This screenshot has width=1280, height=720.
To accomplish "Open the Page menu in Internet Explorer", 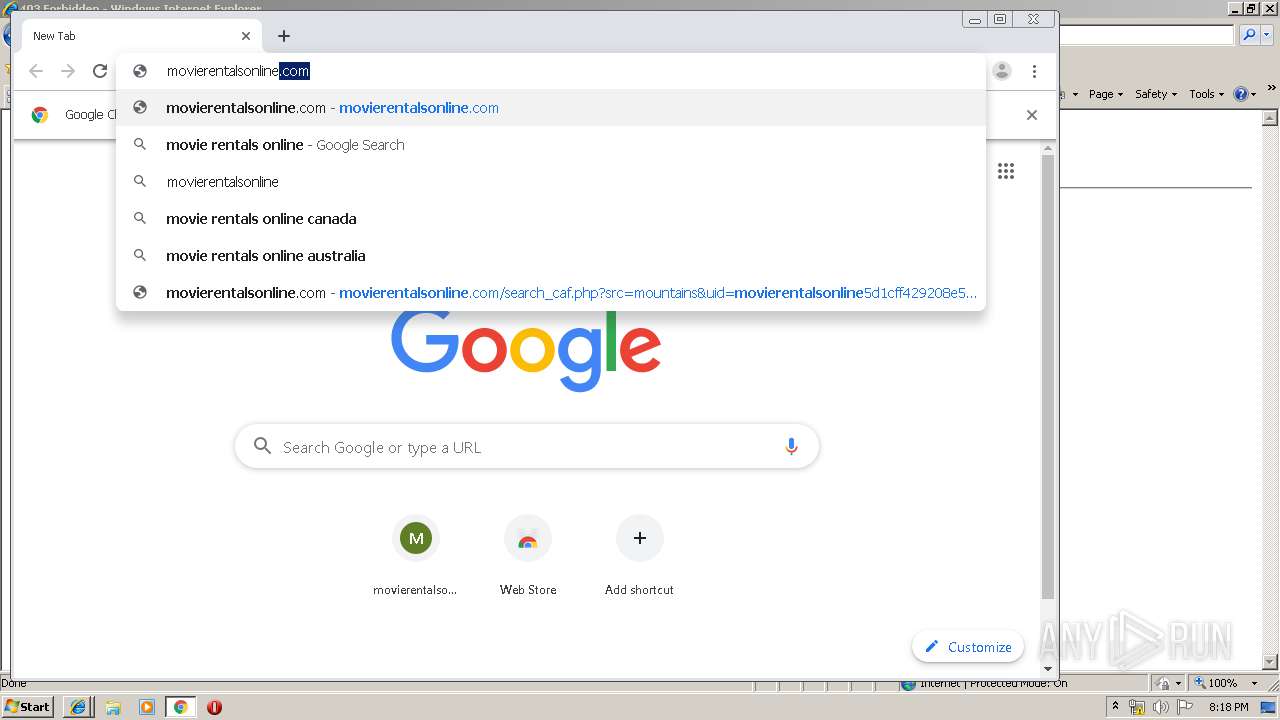I will tap(1105, 94).
